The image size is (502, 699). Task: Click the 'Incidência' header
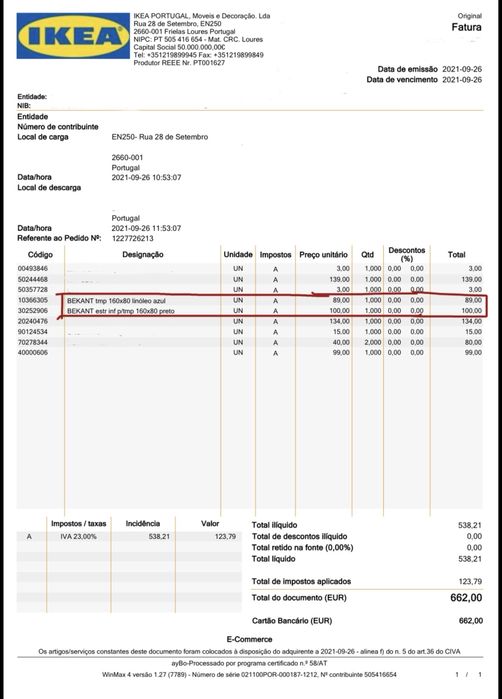click(x=143, y=524)
